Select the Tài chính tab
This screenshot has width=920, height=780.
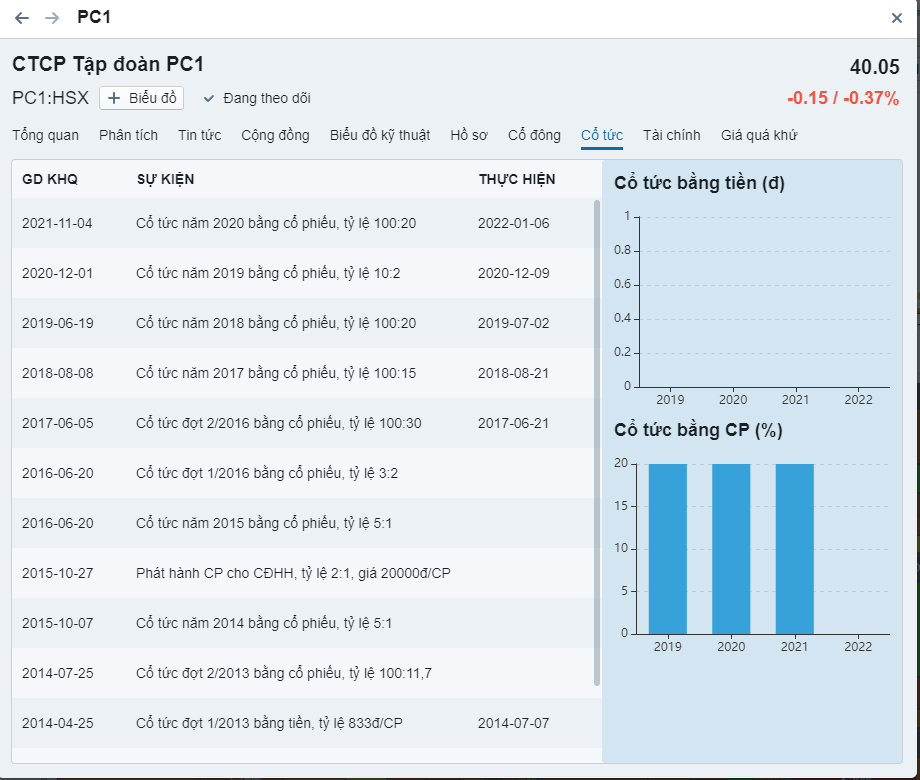671,135
